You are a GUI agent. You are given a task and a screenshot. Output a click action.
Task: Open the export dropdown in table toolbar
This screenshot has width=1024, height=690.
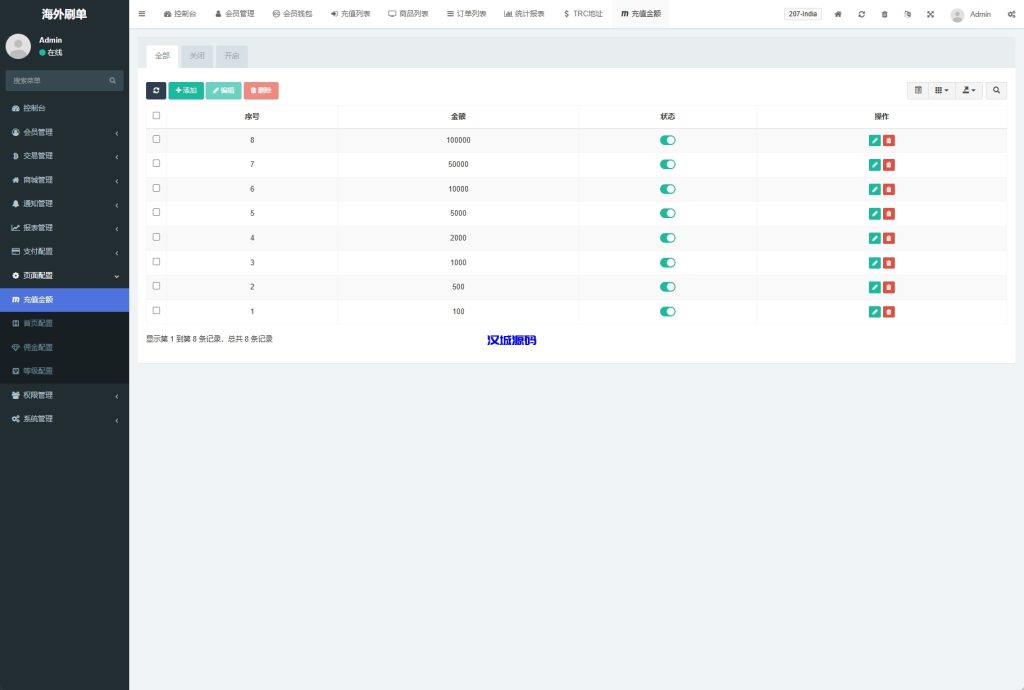[x=968, y=90]
